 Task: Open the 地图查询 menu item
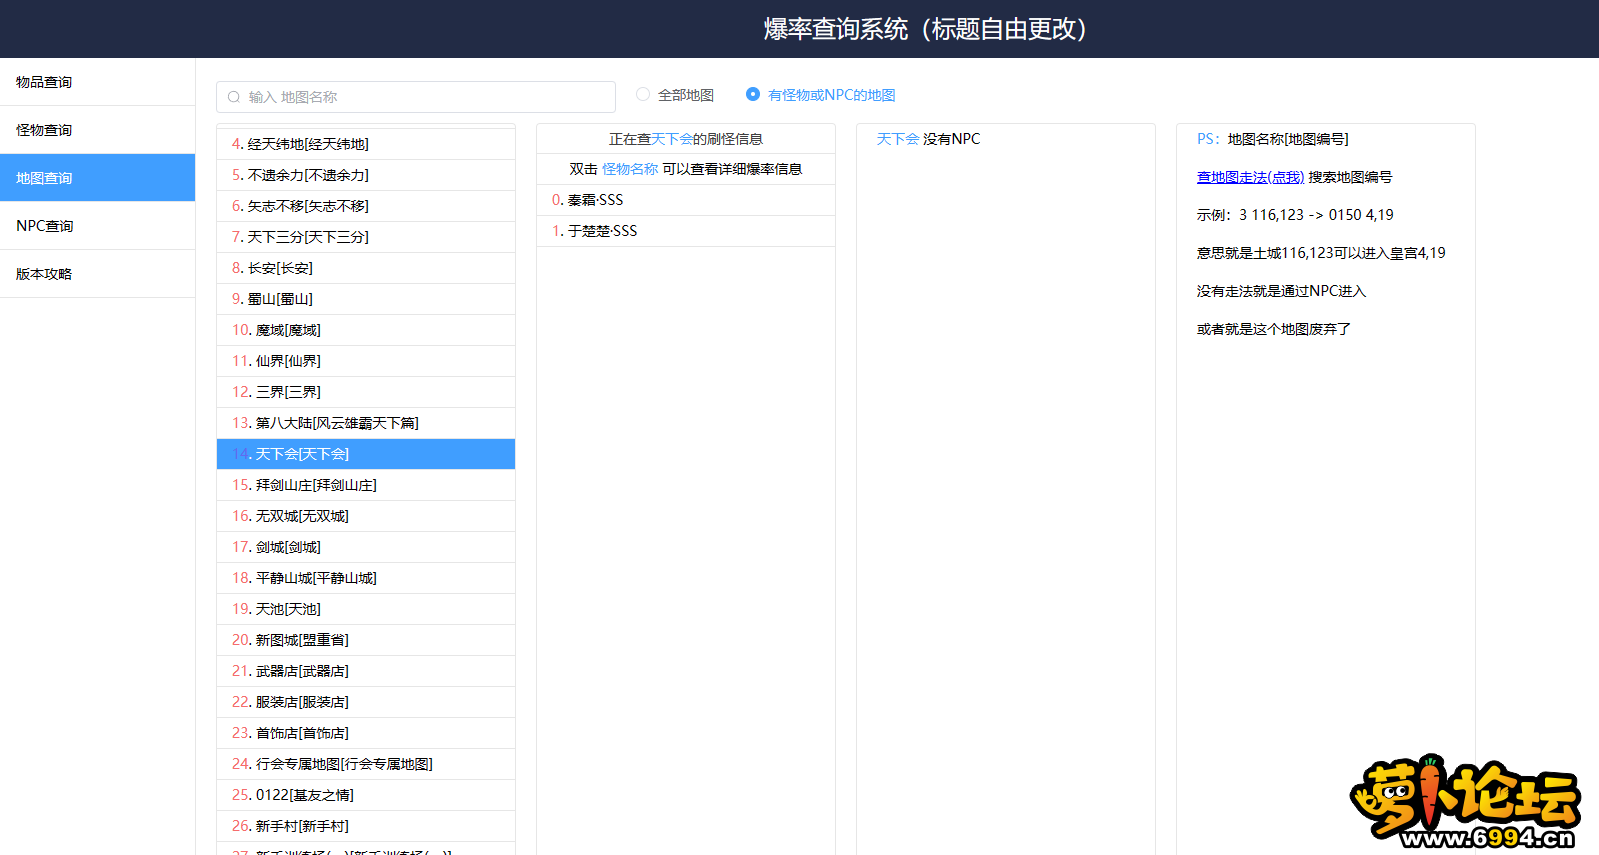[97, 178]
